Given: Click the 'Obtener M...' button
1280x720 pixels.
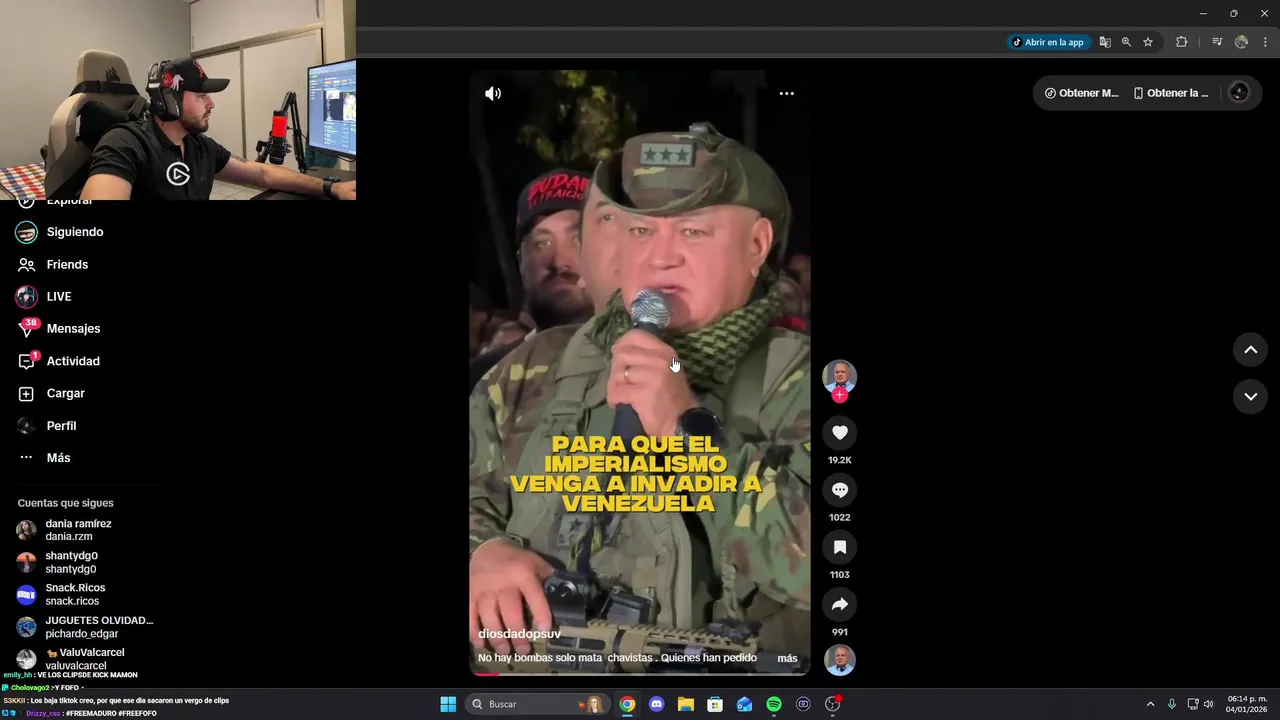Looking at the screenshot, I should [x=1082, y=93].
